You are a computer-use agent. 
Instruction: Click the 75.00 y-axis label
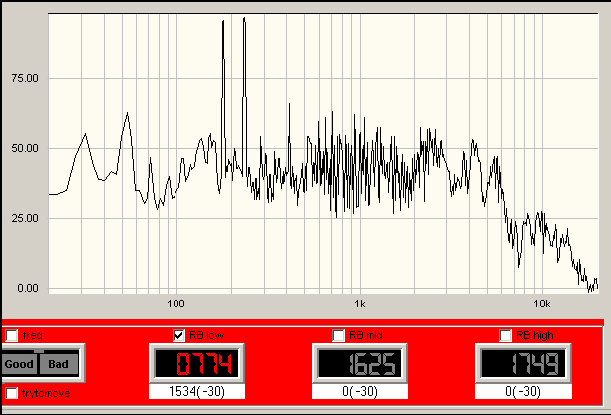[25, 78]
